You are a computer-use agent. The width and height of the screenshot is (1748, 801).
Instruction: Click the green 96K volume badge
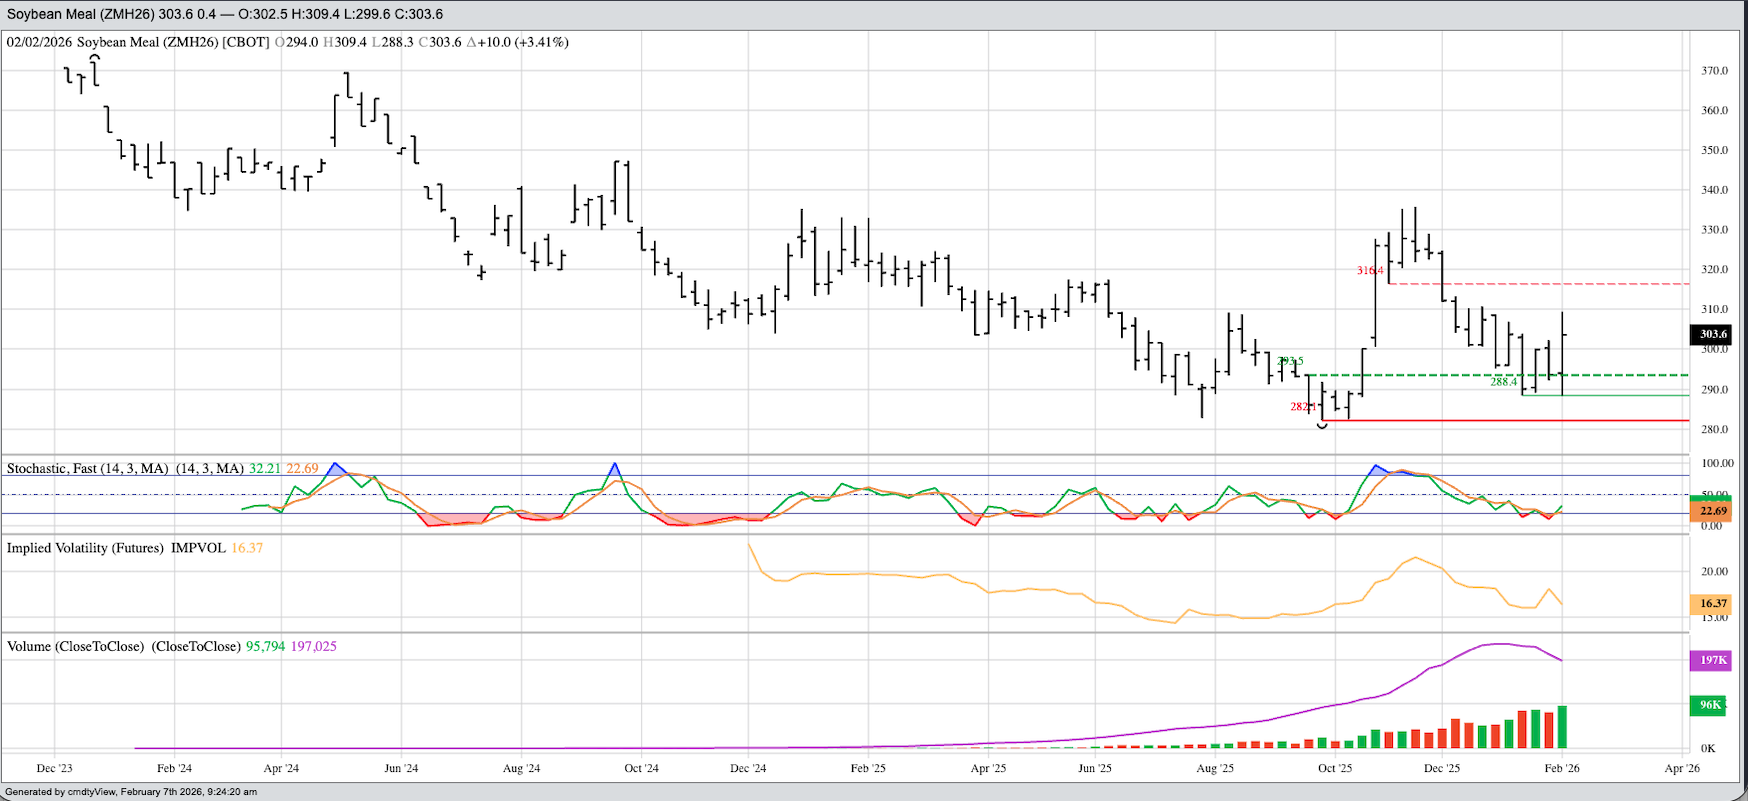coord(1710,705)
